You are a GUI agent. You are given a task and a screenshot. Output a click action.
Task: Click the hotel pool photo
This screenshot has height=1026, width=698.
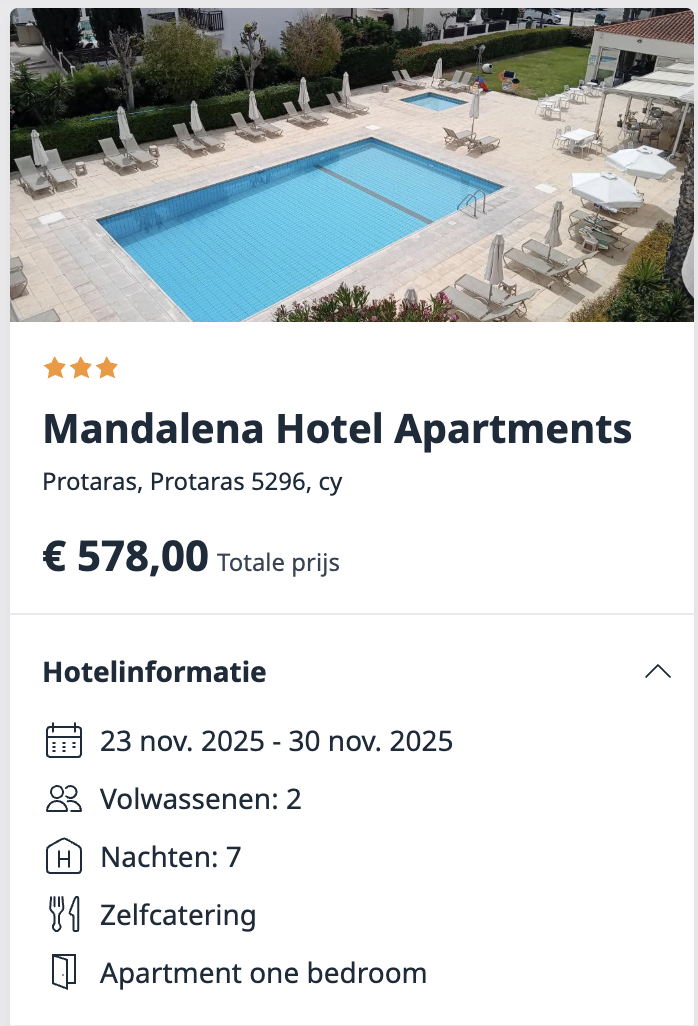(x=349, y=165)
